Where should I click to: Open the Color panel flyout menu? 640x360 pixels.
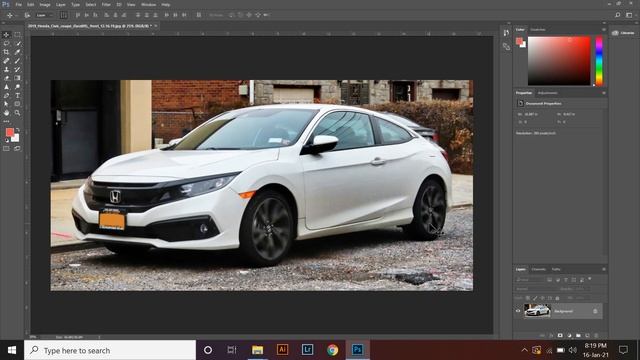pyautogui.click(x=604, y=29)
